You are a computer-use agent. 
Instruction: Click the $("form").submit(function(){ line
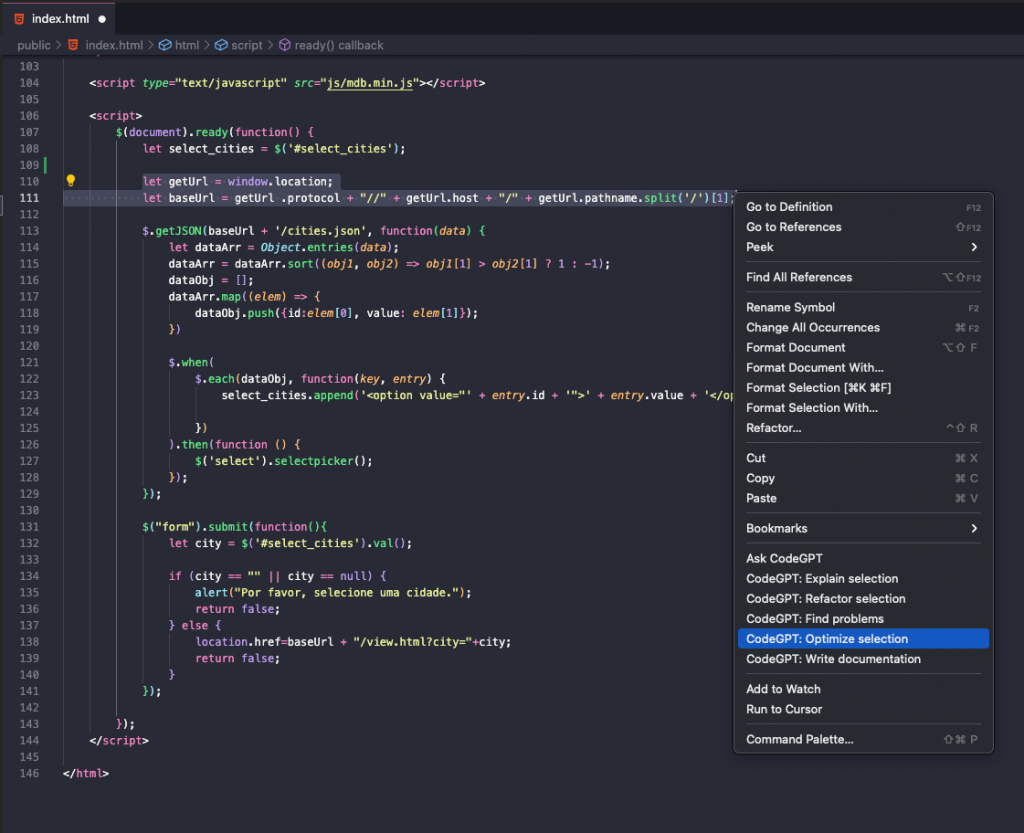234,527
